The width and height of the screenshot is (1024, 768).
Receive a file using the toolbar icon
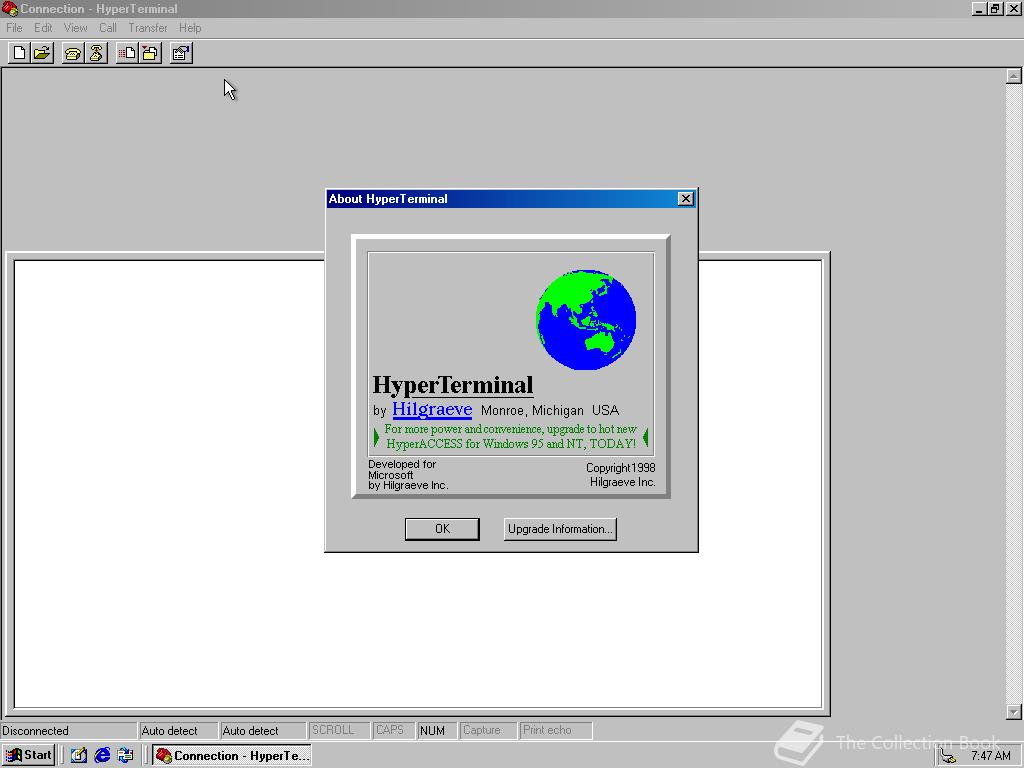click(x=148, y=53)
